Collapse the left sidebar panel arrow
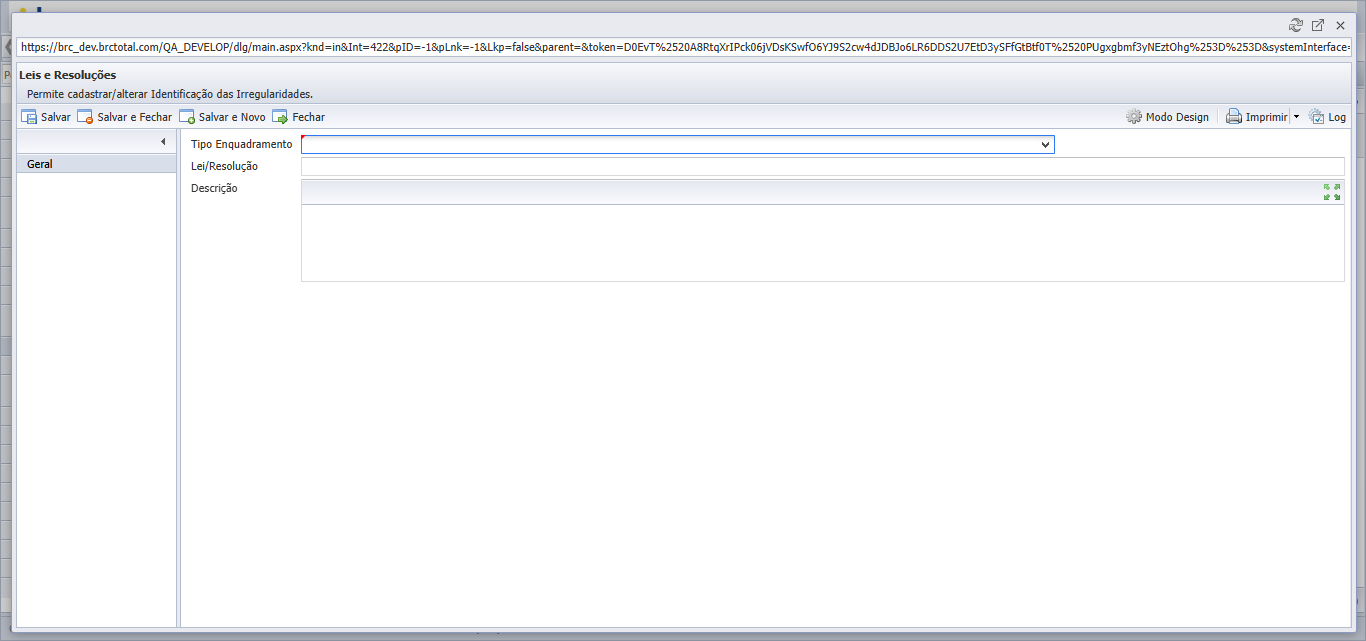This screenshot has width=1366, height=641. point(163,142)
